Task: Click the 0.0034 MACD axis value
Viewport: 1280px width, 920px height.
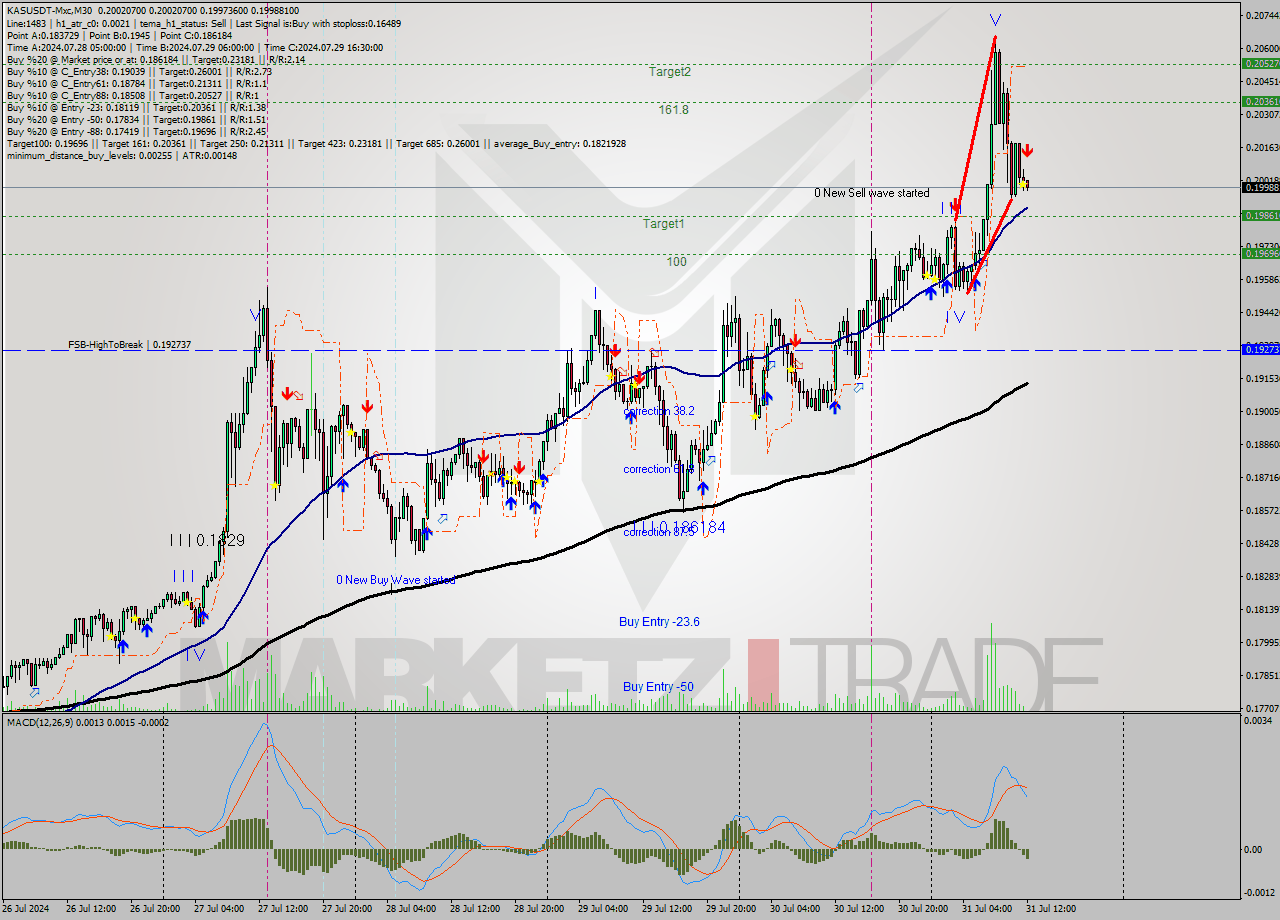Action: [x=1258, y=721]
